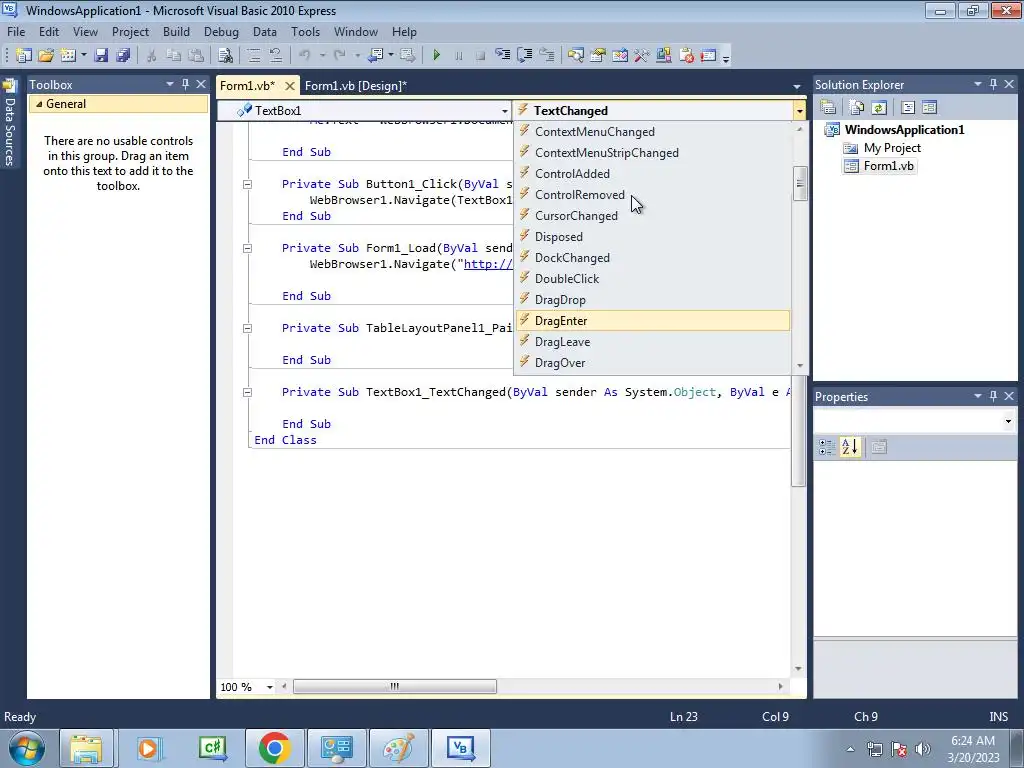Close the Form1.vb* code tab
This screenshot has height=768, width=1024.
pyautogui.click(x=290, y=86)
